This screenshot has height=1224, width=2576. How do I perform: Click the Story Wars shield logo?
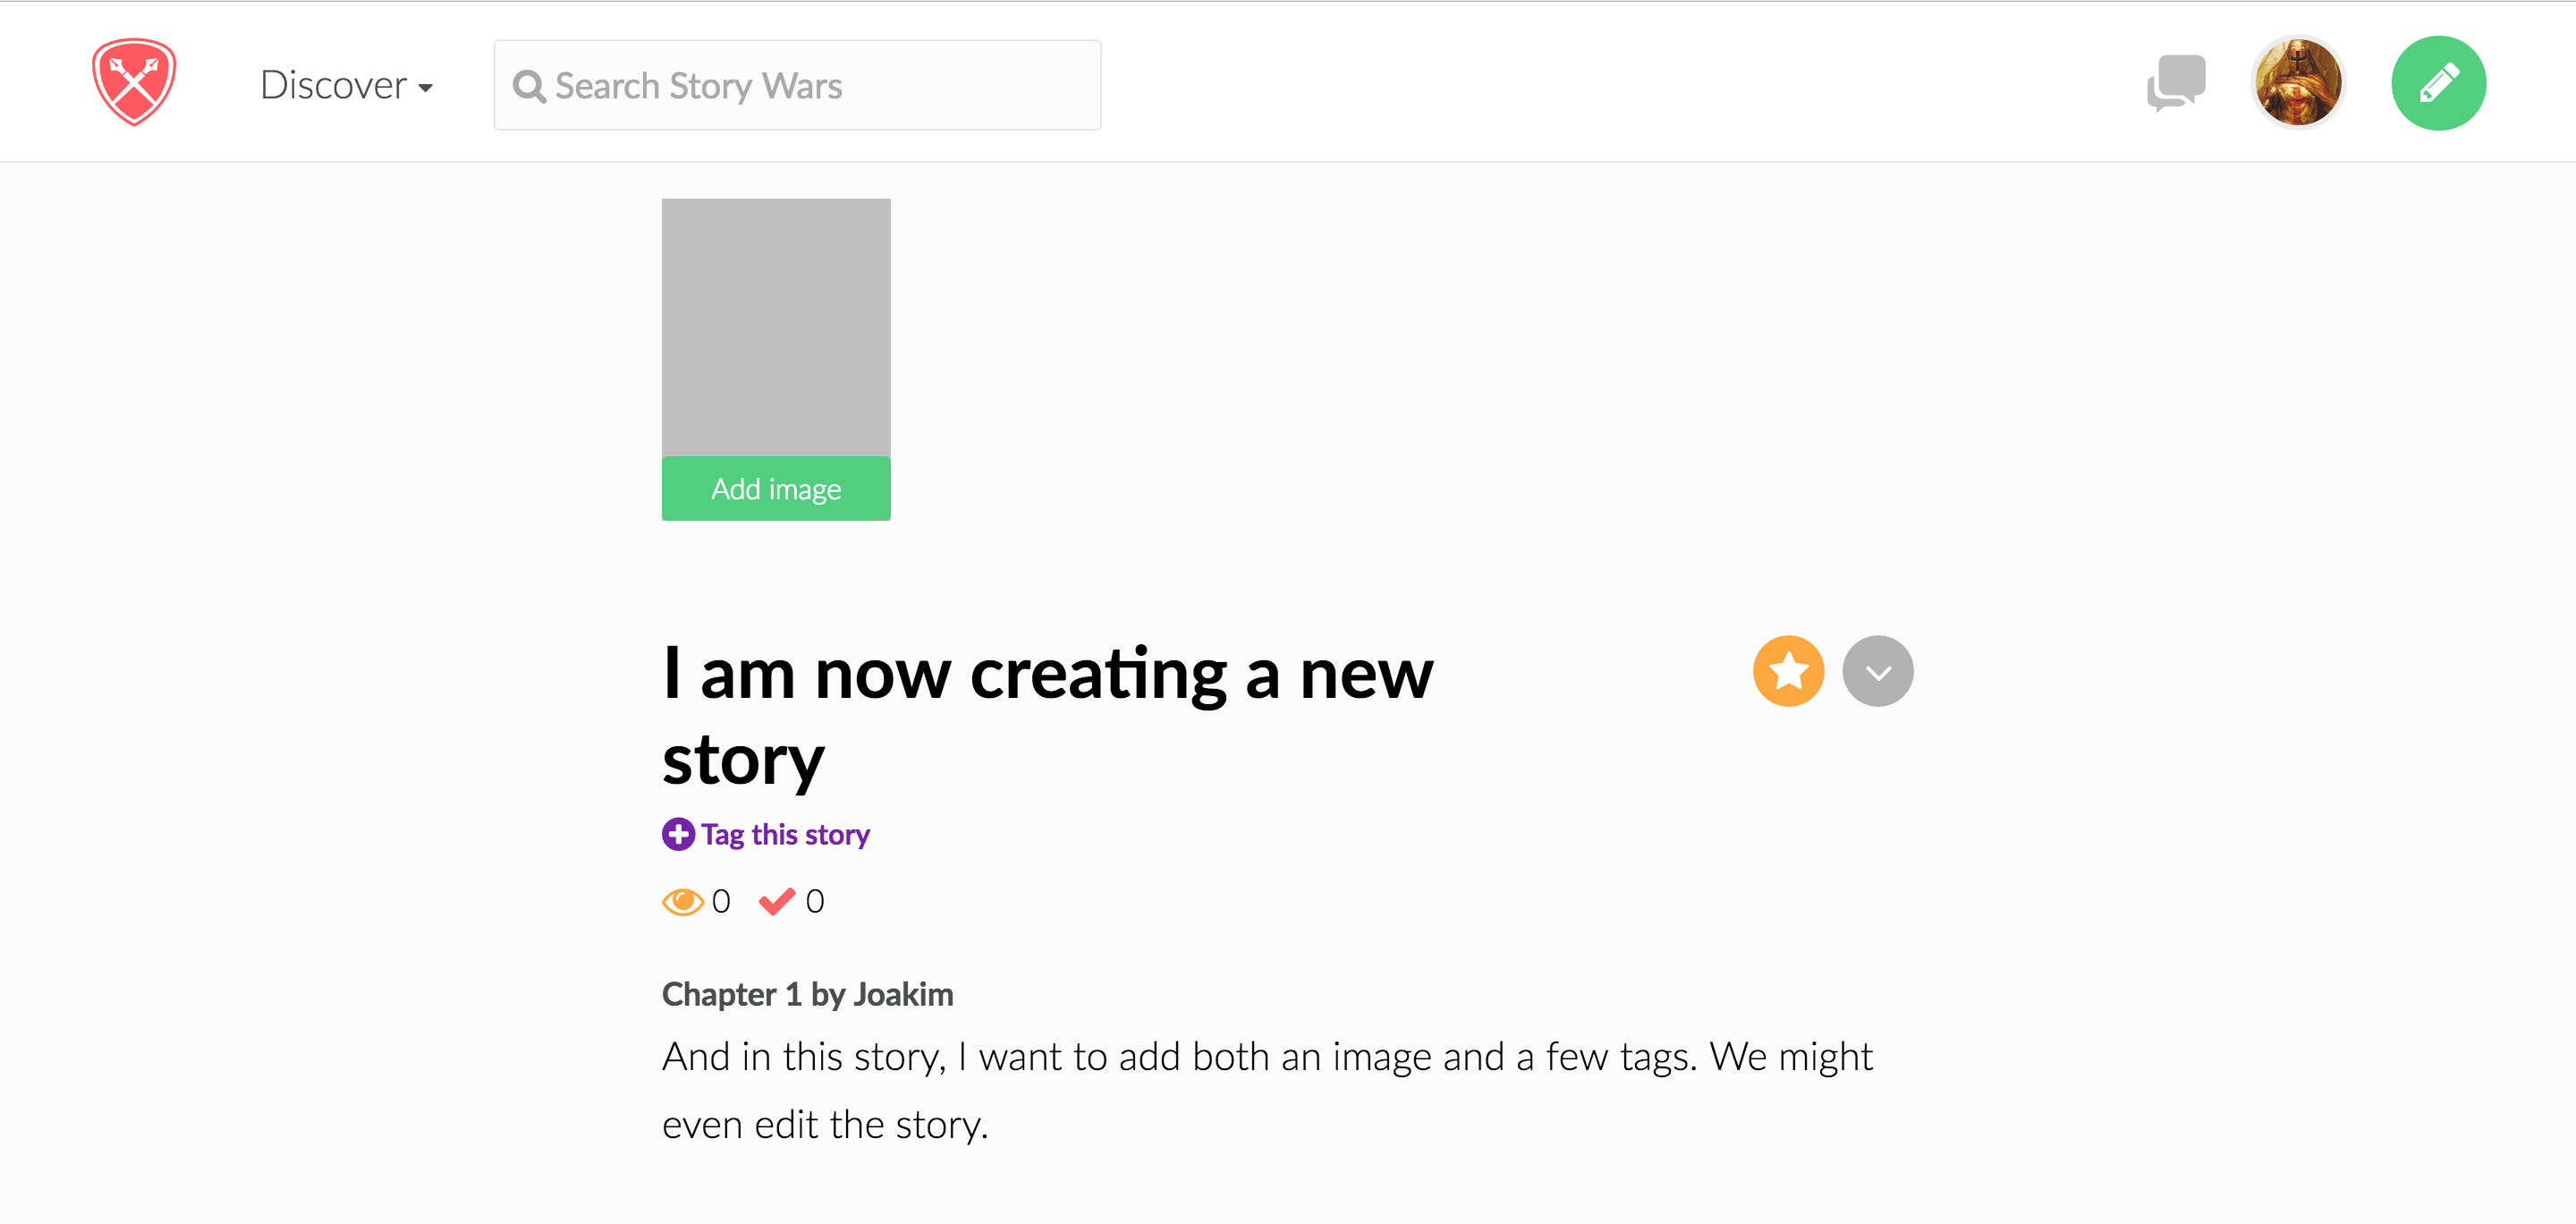pos(134,82)
